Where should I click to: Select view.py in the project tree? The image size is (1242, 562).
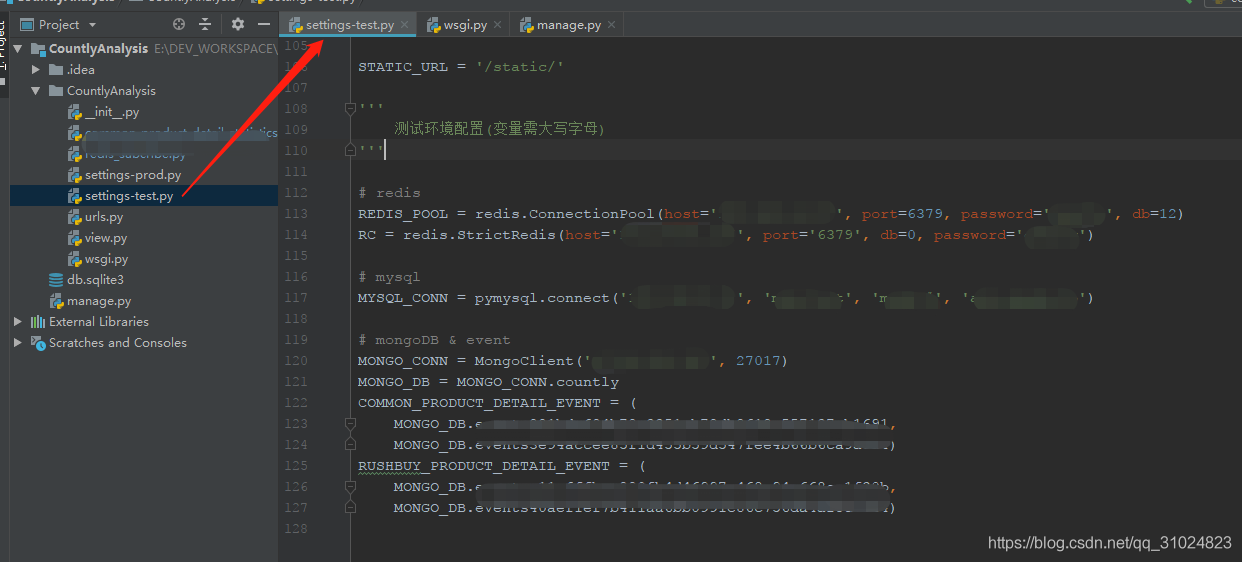105,238
